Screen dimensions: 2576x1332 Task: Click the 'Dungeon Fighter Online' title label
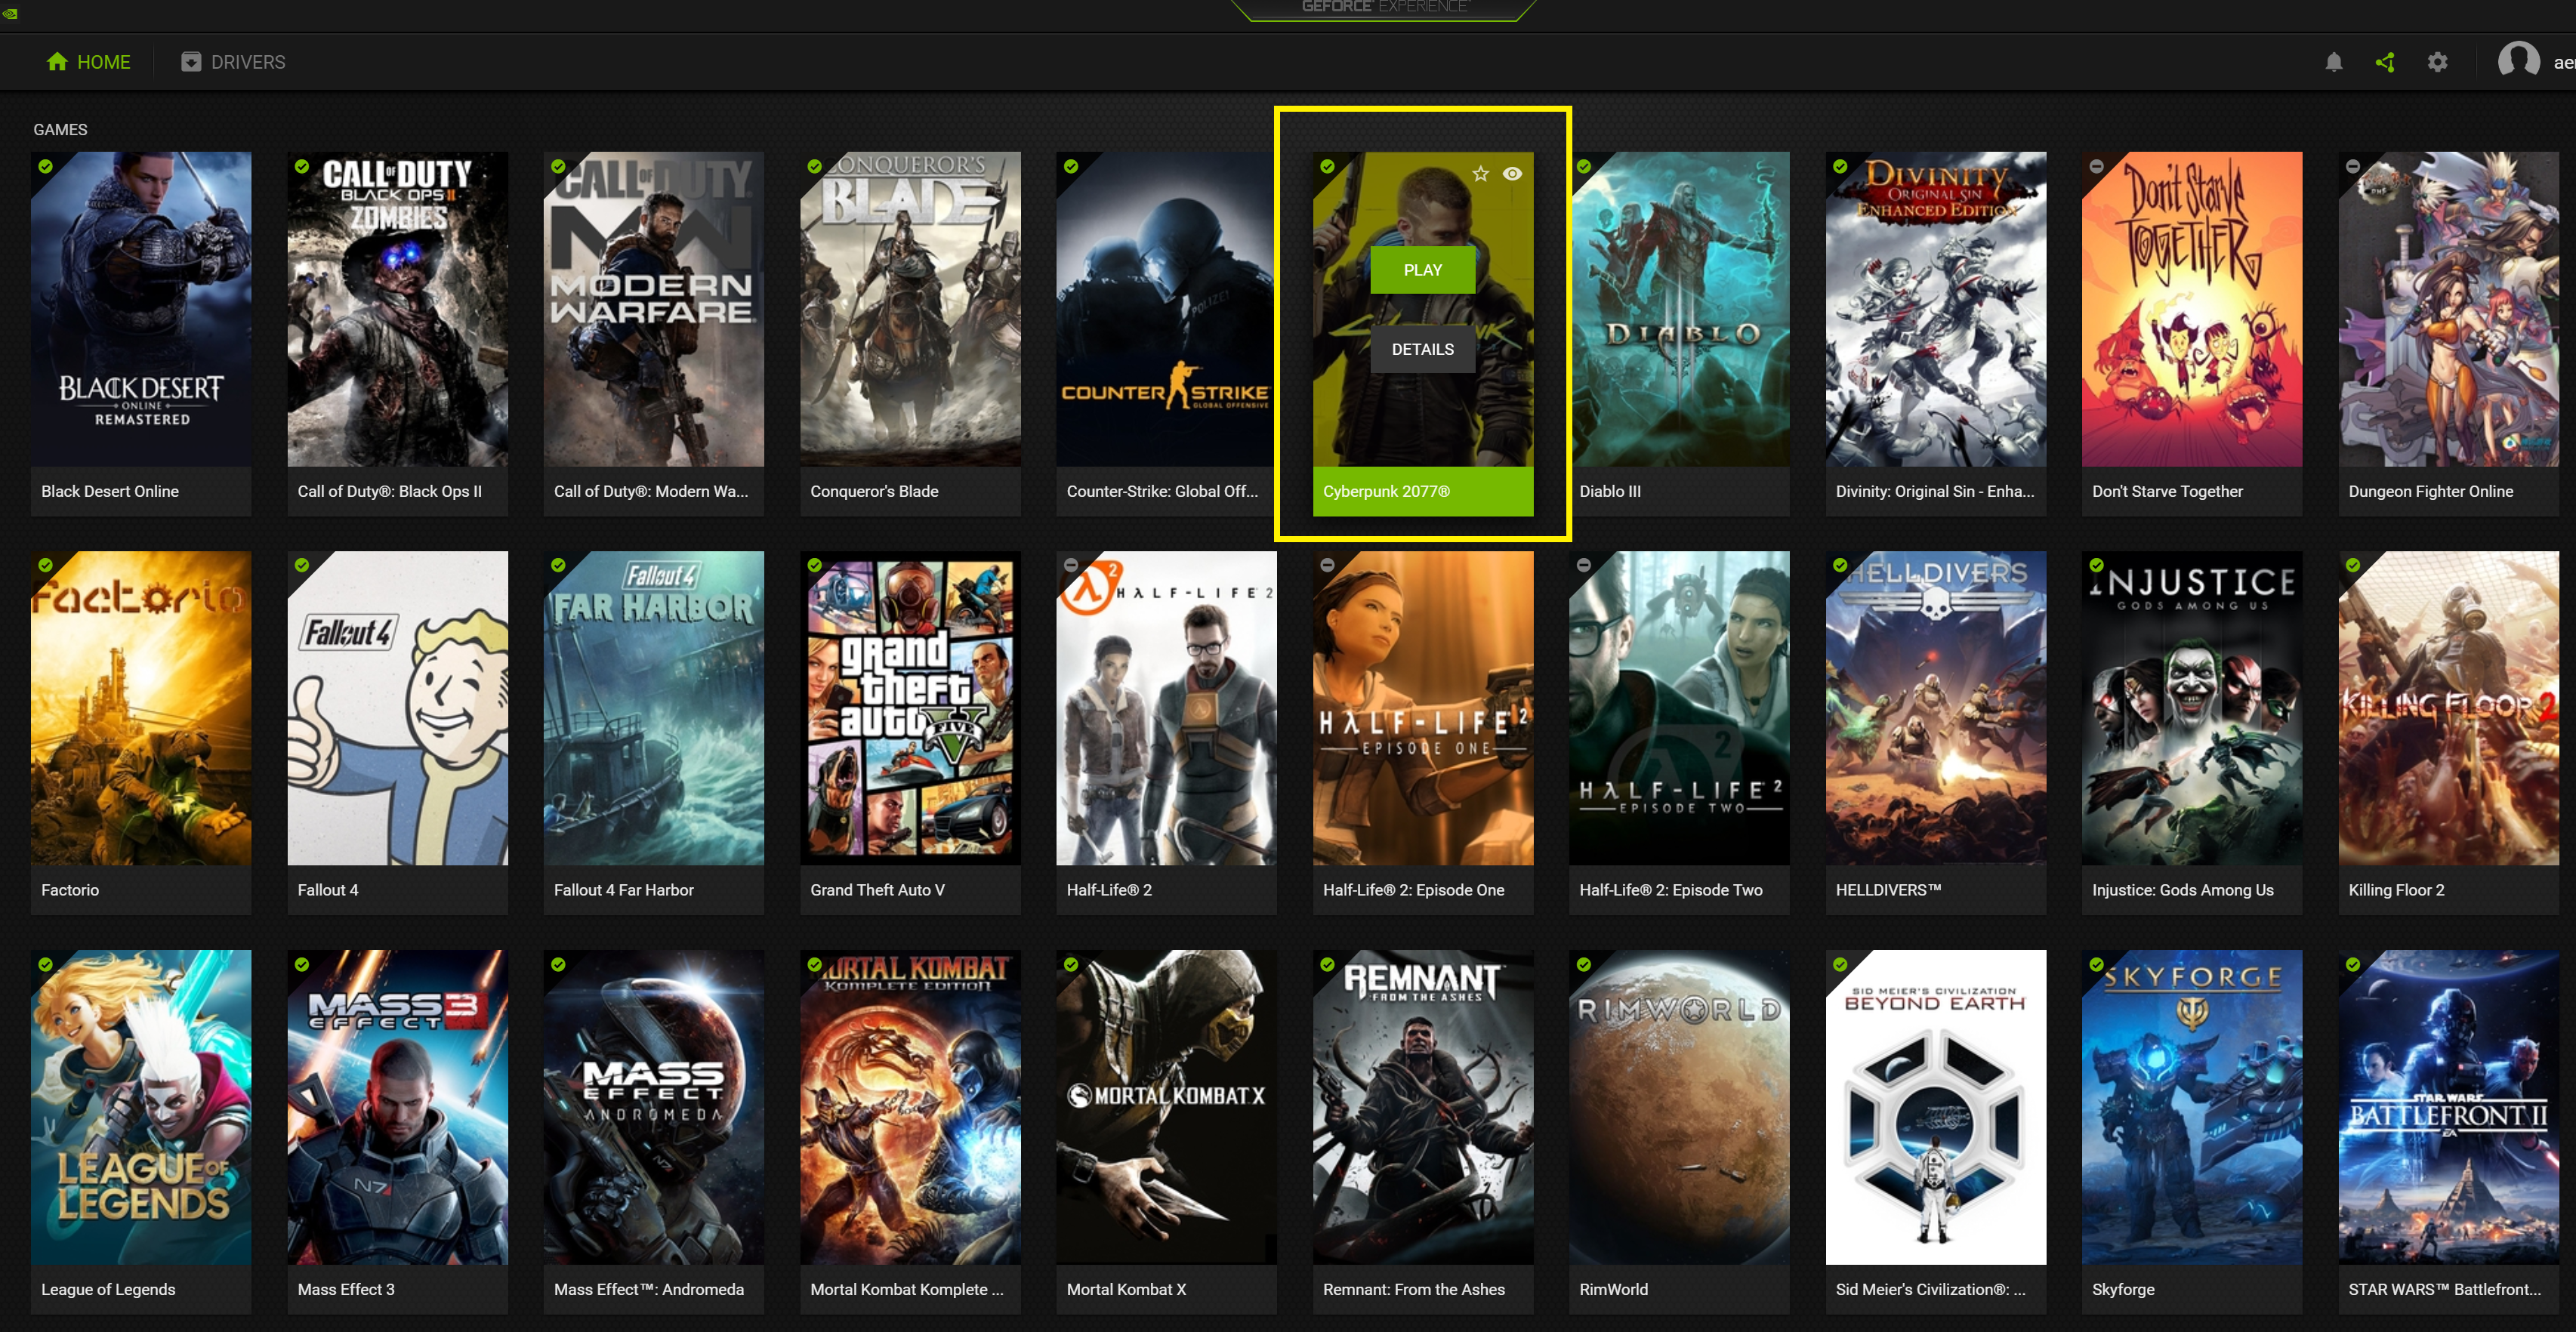[x=2430, y=491]
